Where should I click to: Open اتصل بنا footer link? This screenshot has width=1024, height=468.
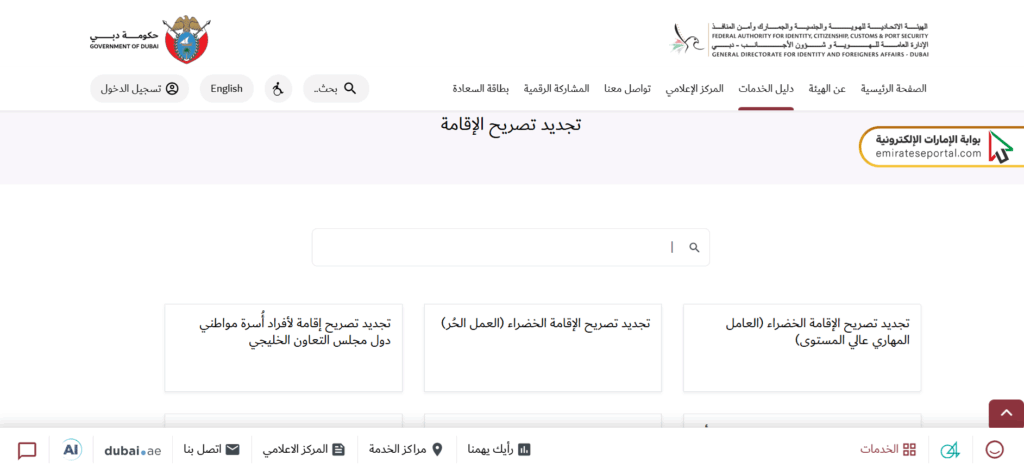[x=211, y=450]
